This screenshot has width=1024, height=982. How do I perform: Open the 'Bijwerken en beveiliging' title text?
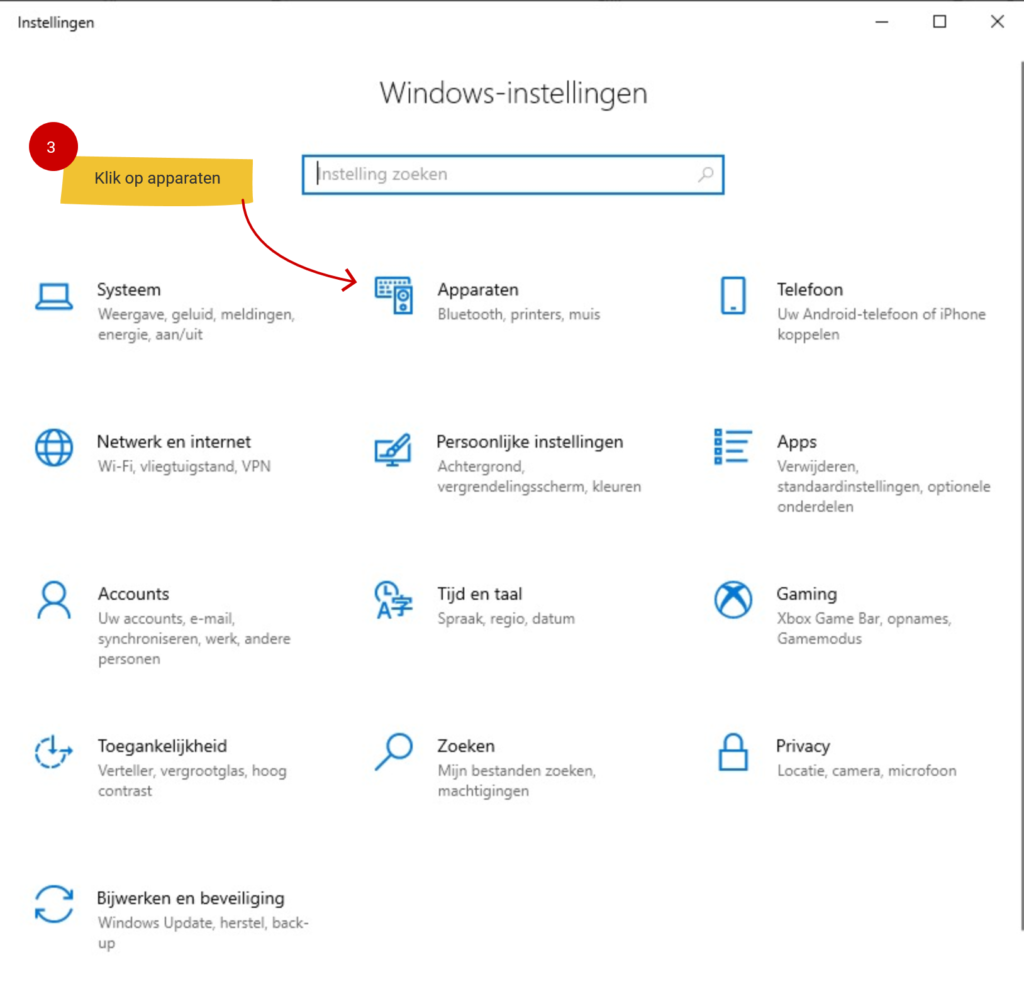190,898
